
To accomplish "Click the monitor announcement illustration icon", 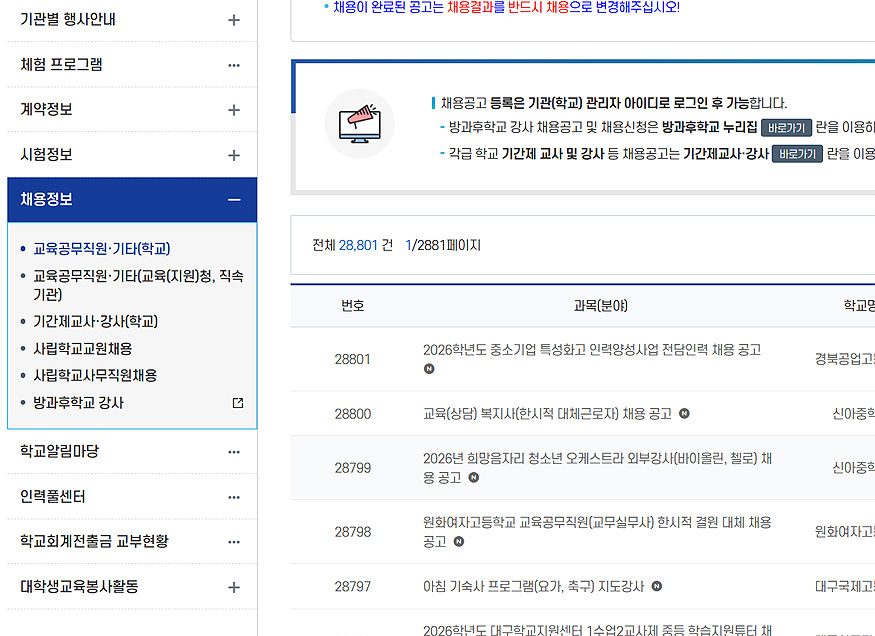I will [x=358, y=125].
